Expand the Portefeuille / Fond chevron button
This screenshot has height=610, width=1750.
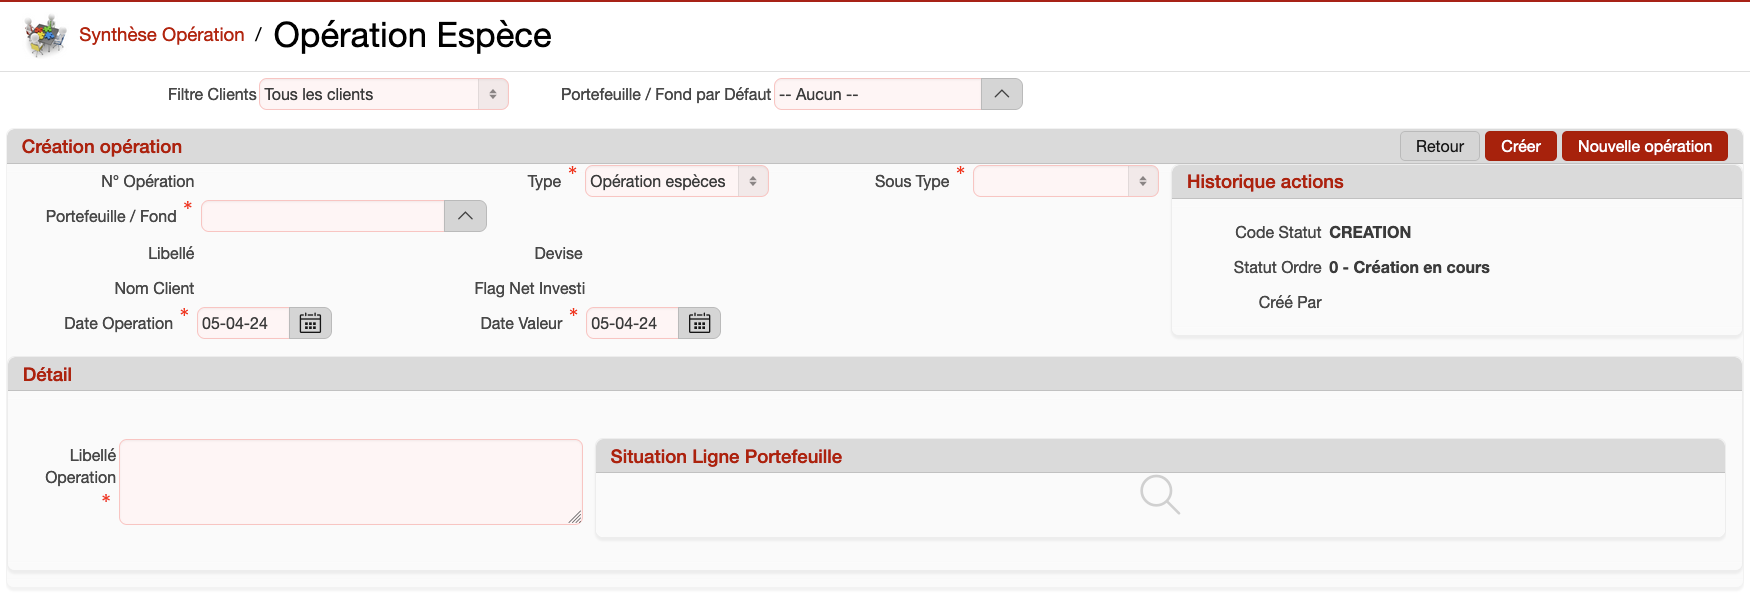[465, 216]
